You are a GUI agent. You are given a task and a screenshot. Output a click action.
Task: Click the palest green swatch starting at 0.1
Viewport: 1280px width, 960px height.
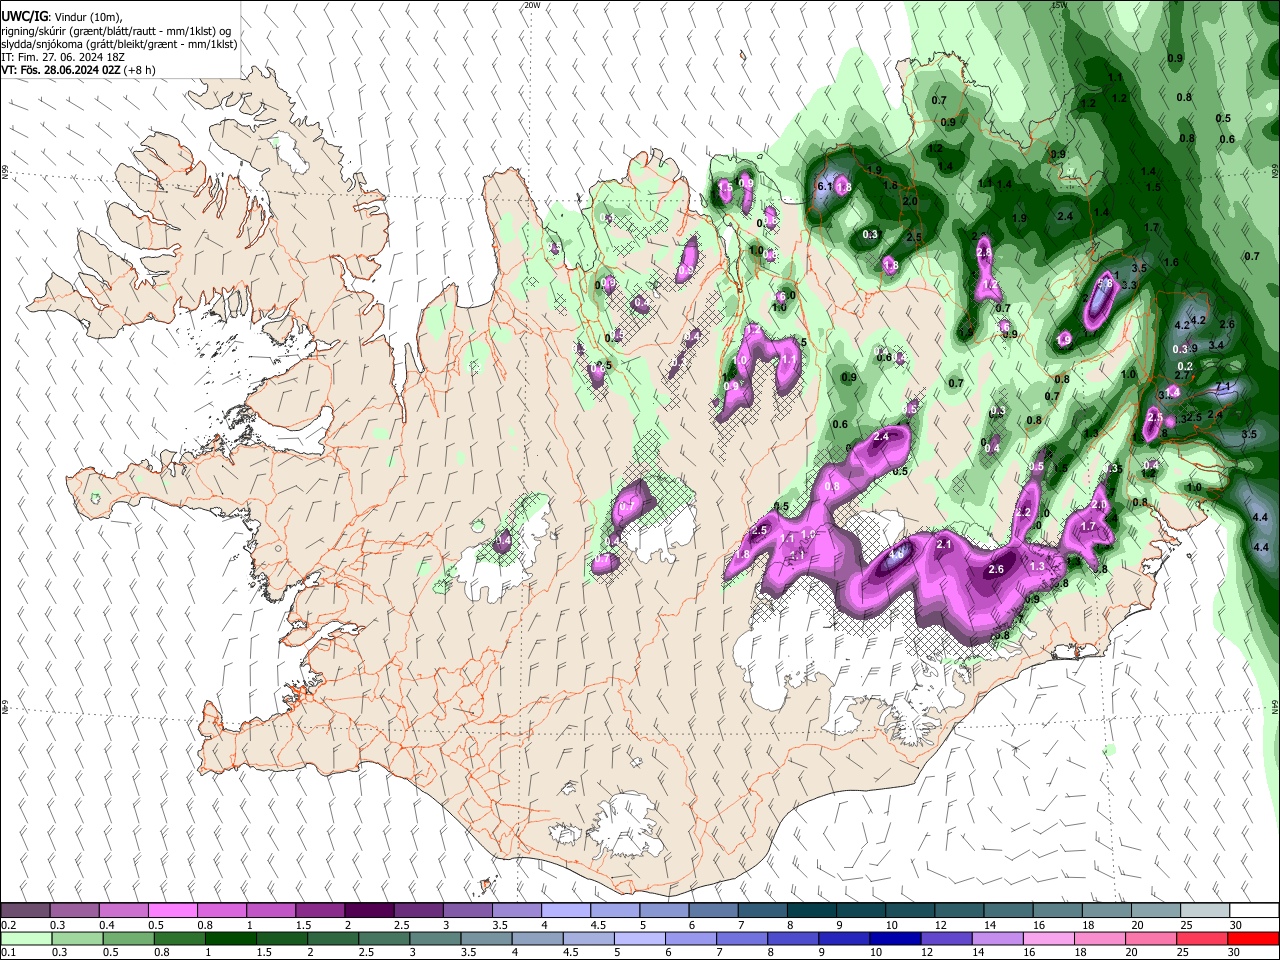tap(26, 939)
